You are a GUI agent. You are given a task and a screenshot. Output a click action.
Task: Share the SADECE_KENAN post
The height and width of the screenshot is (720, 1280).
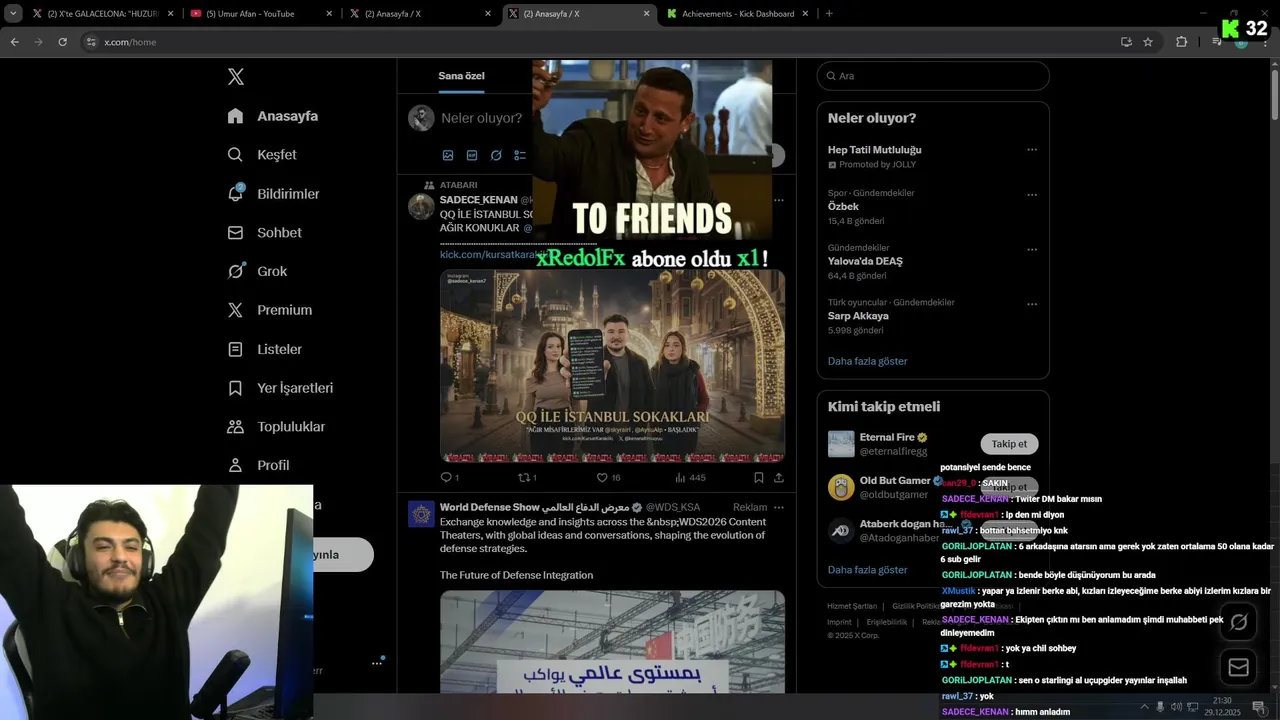pyautogui.click(x=778, y=478)
